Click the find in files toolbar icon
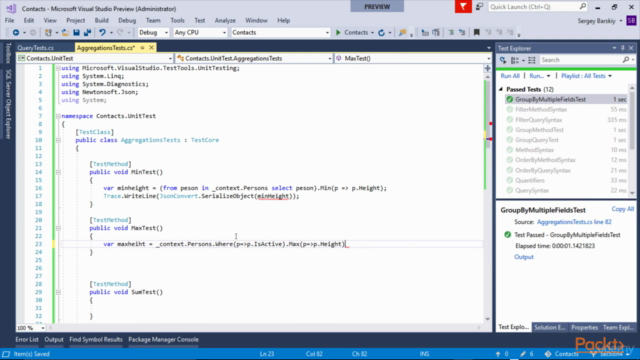 (402, 33)
